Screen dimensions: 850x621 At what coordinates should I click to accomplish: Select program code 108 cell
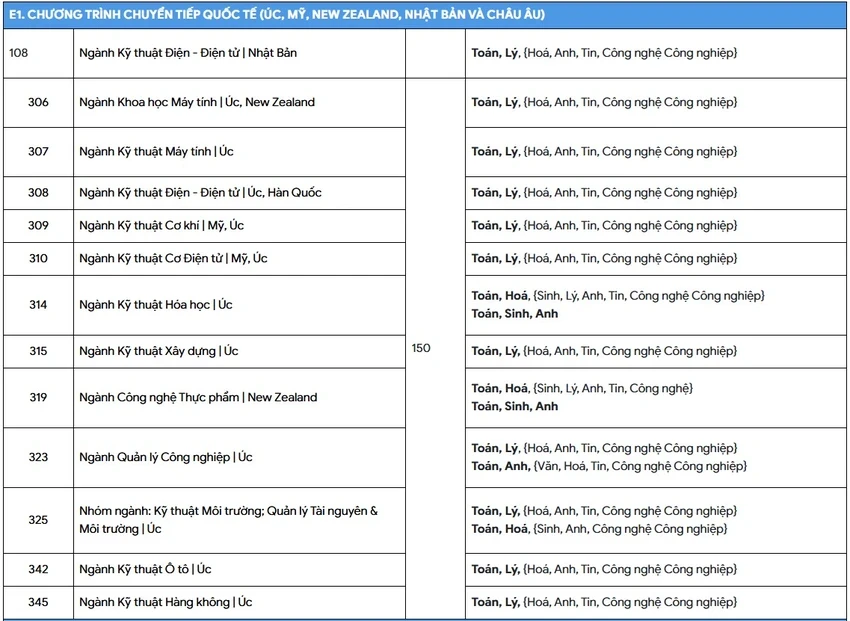[19, 53]
